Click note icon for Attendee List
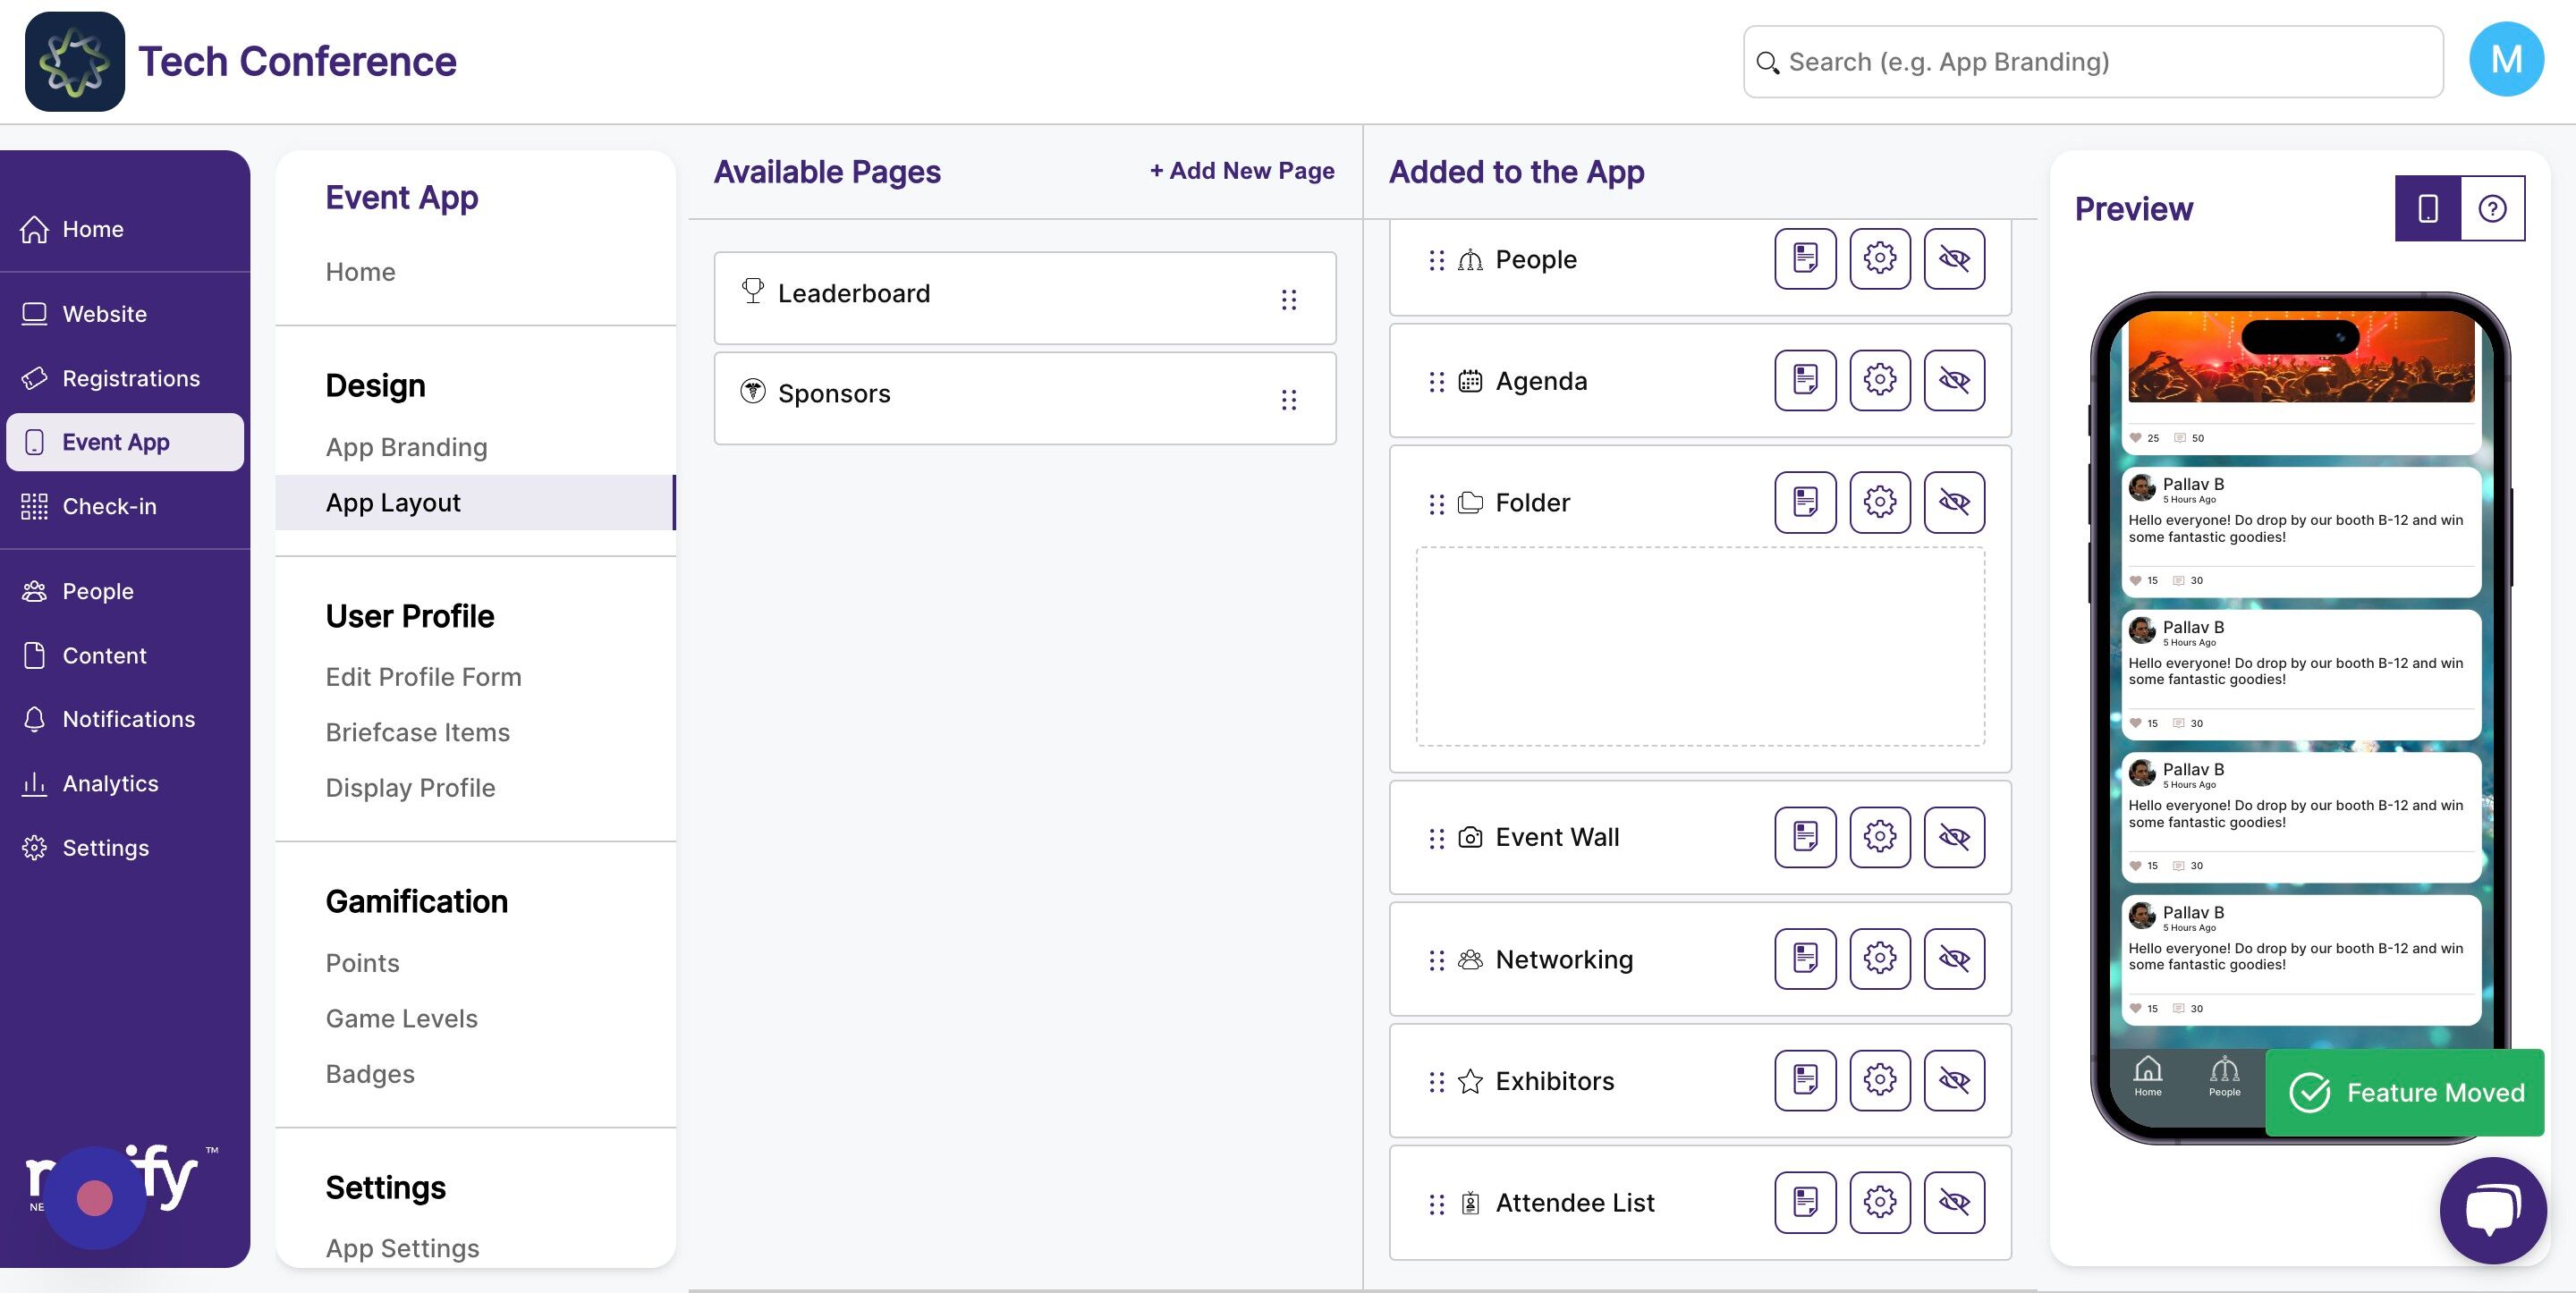The image size is (2576, 1293). tap(1805, 1202)
